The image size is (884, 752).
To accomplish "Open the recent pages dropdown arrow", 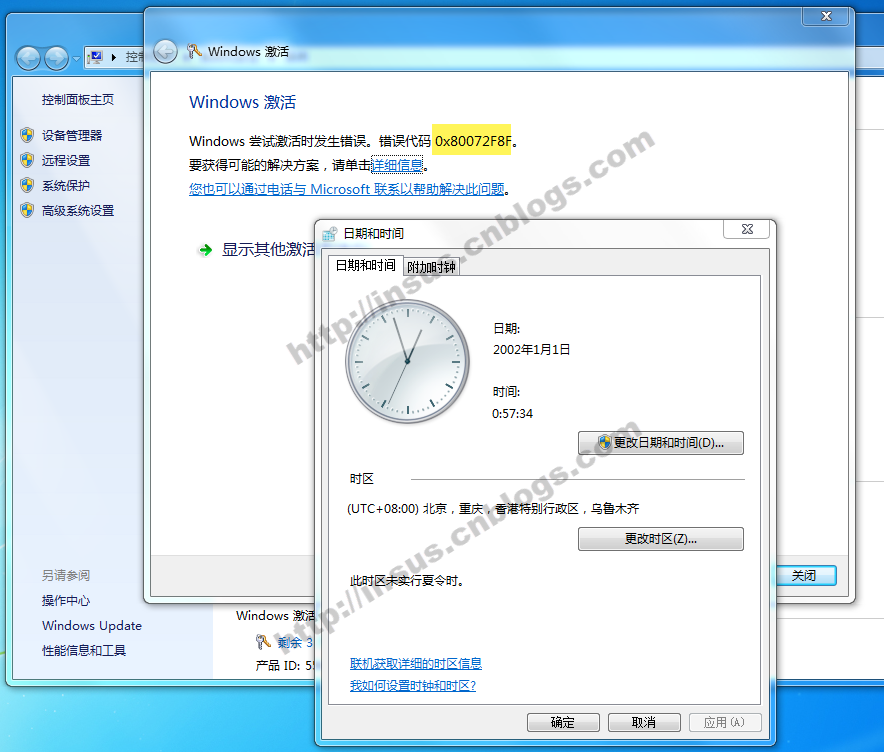I will pyautogui.click(x=77, y=59).
